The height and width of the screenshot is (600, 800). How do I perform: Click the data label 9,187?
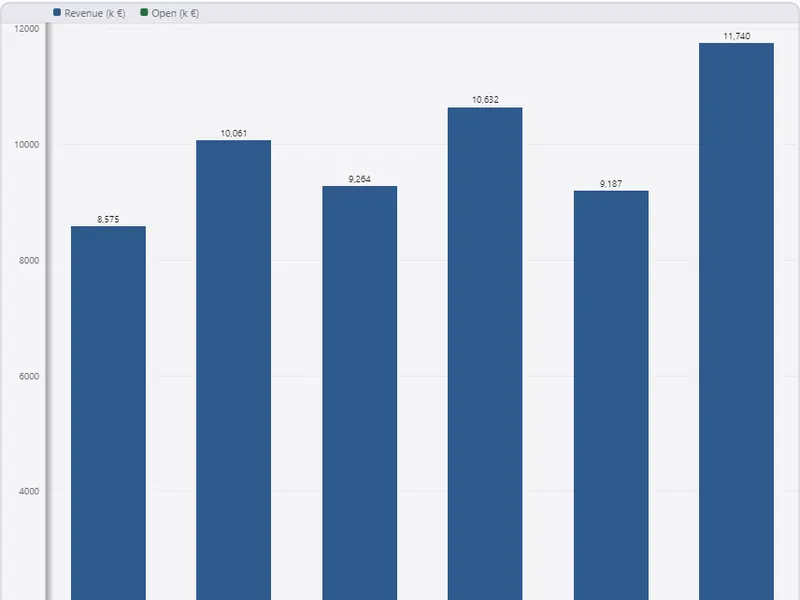tap(611, 184)
